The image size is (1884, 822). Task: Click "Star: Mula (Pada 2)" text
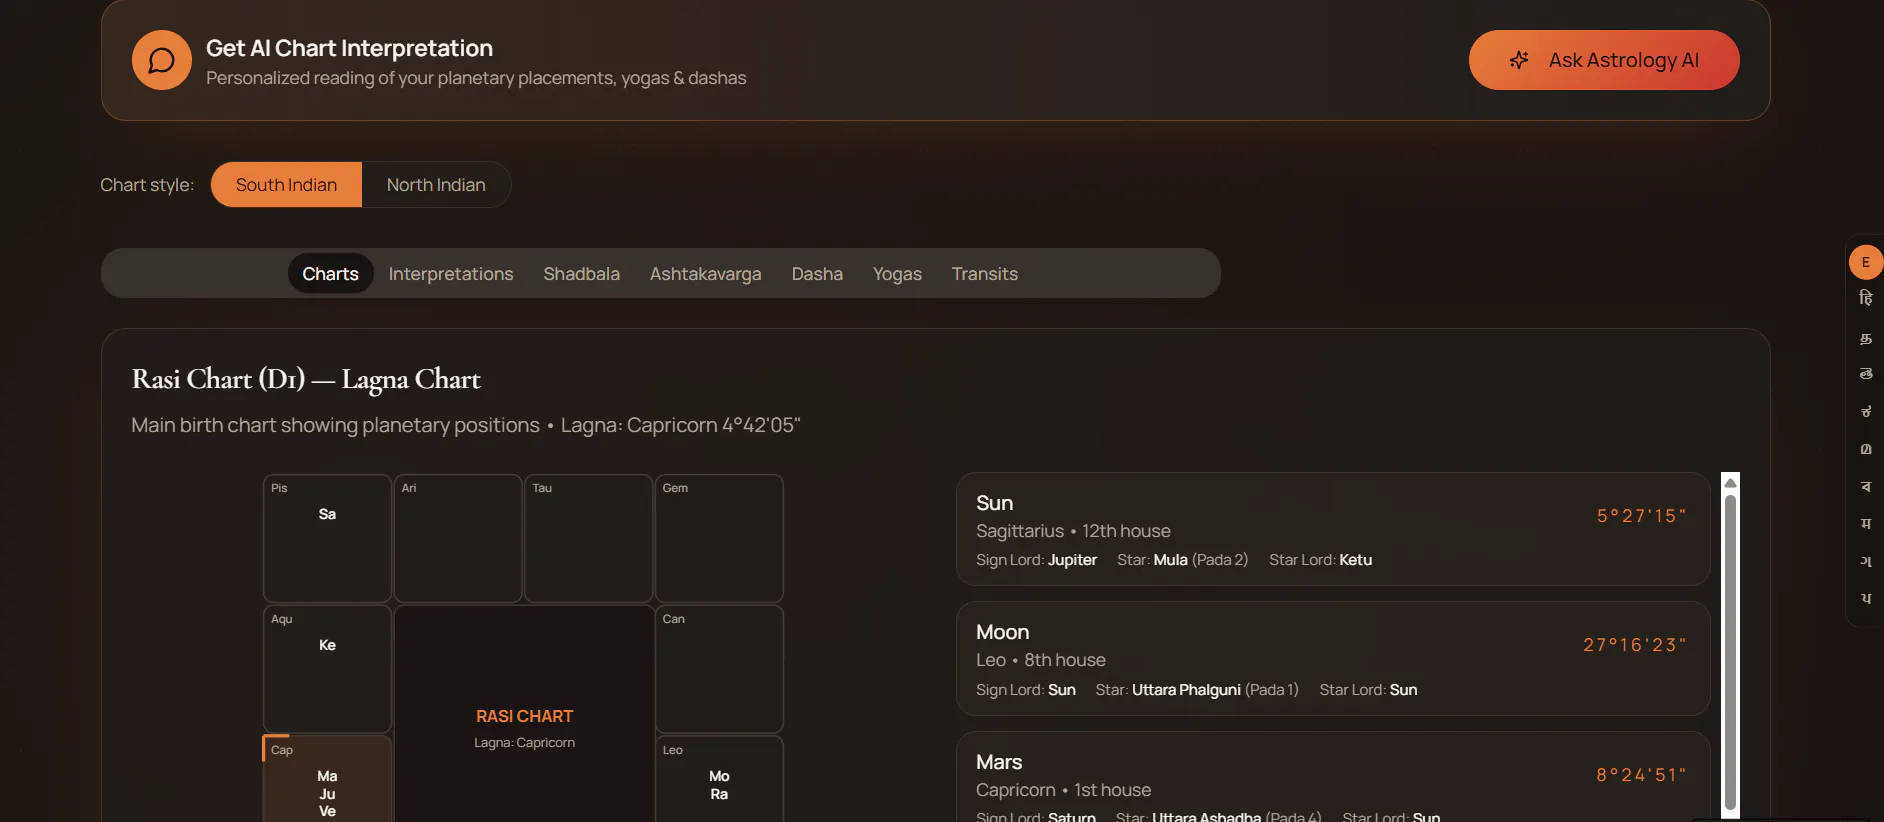pyautogui.click(x=1183, y=560)
